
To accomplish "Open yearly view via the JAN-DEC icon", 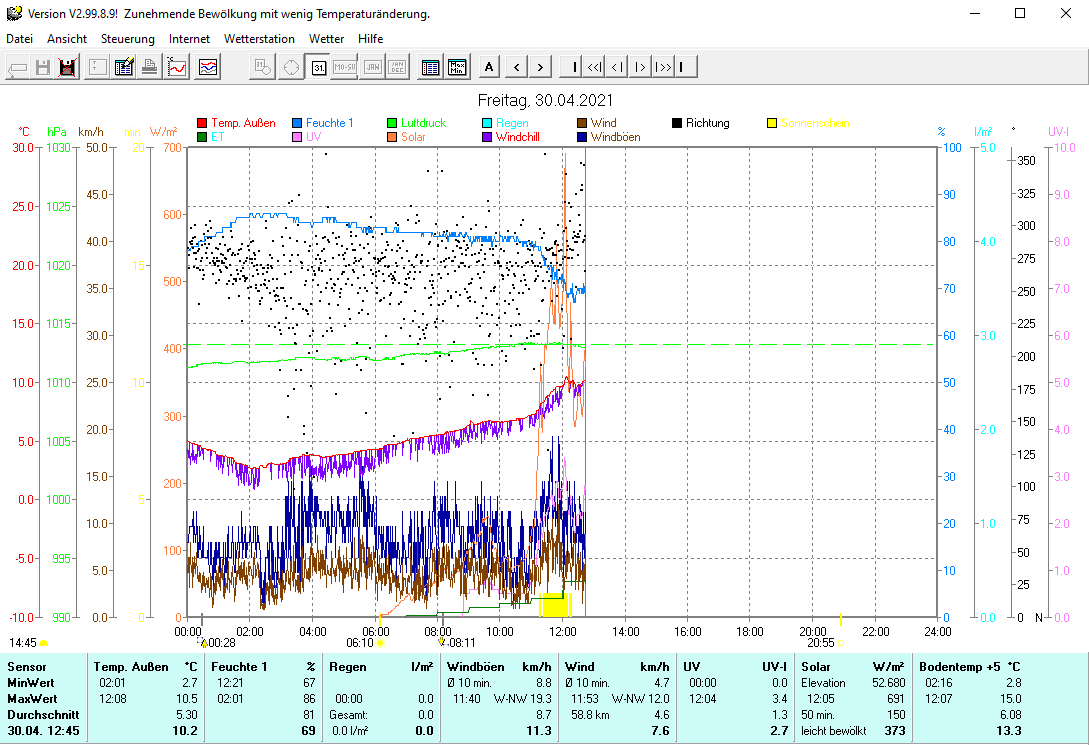I will click(x=396, y=66).
